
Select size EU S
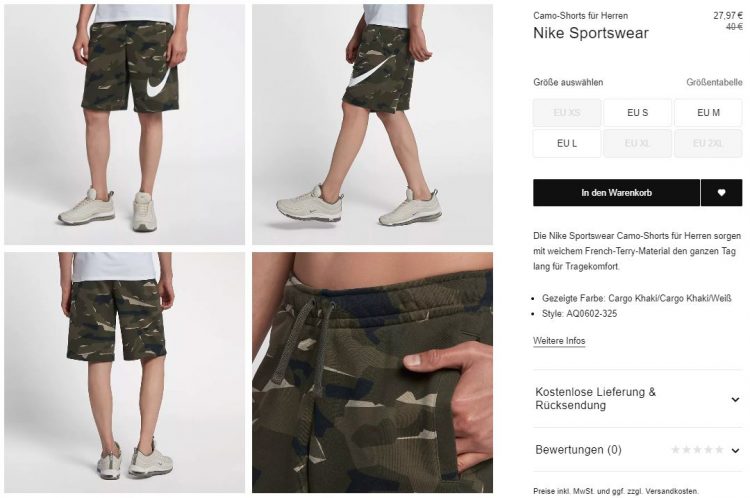tap(638, 113)
